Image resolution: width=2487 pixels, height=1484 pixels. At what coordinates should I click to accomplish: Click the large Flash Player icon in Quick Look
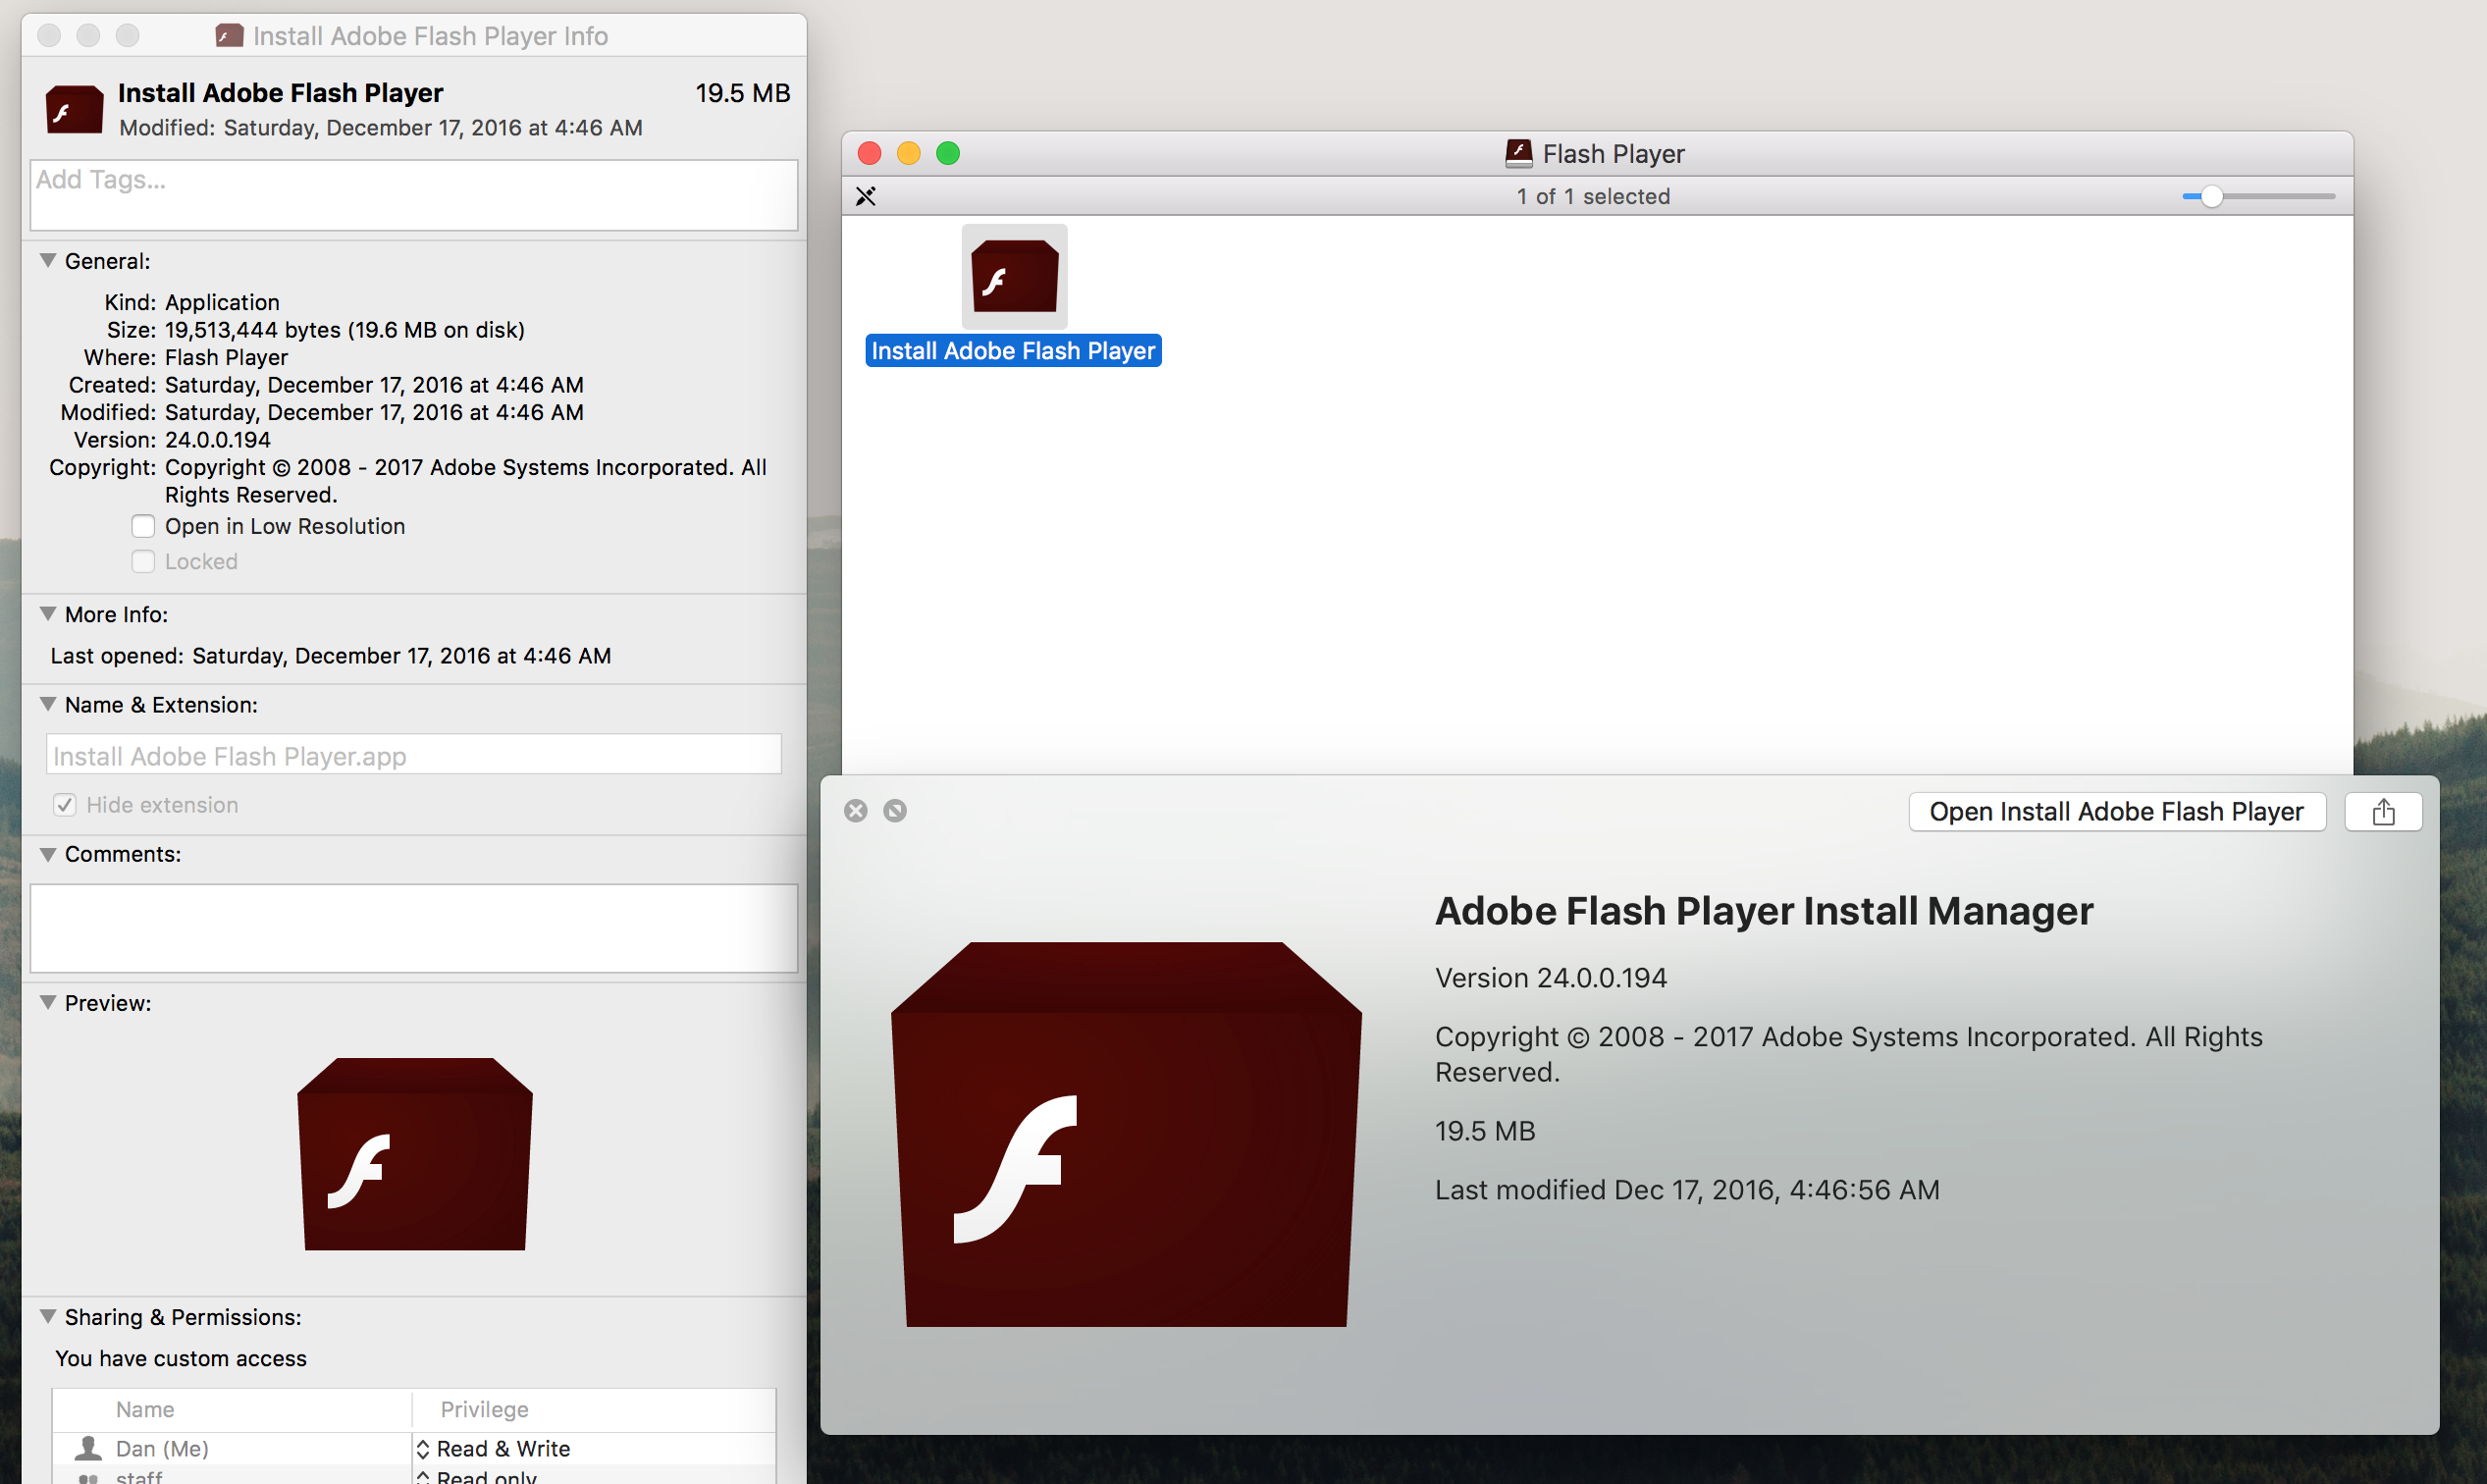[x=1127, y=1133]
